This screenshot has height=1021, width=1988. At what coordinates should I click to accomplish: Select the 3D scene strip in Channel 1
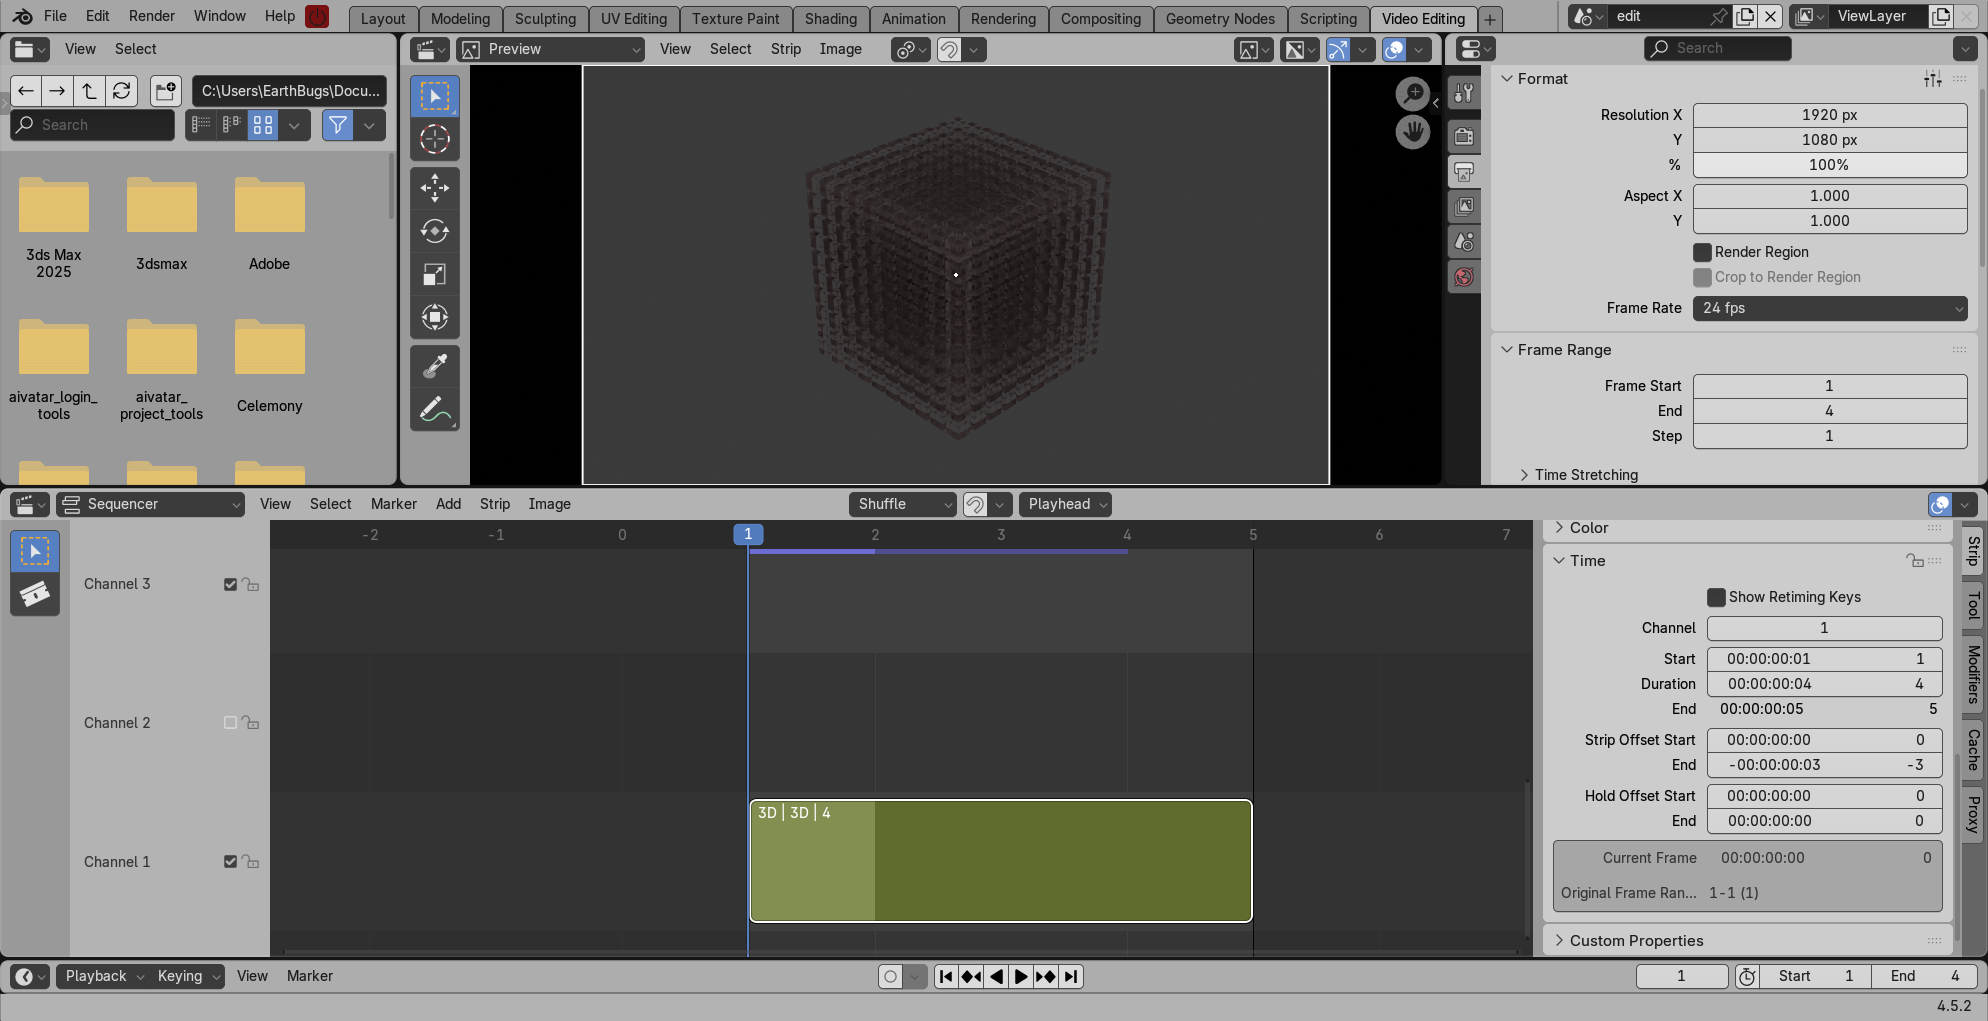click(x=1001, y=861)
